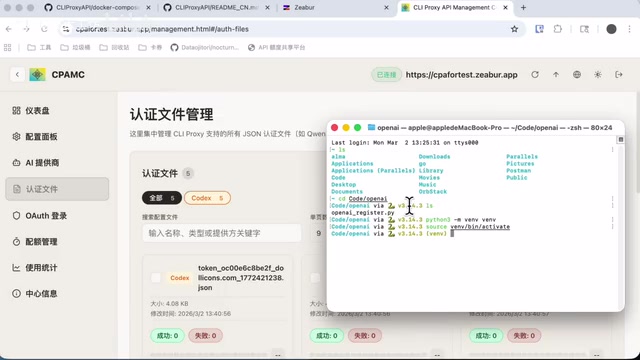Click openai_register.py in terminal output

pyautogui.click(x=363, y=213)
